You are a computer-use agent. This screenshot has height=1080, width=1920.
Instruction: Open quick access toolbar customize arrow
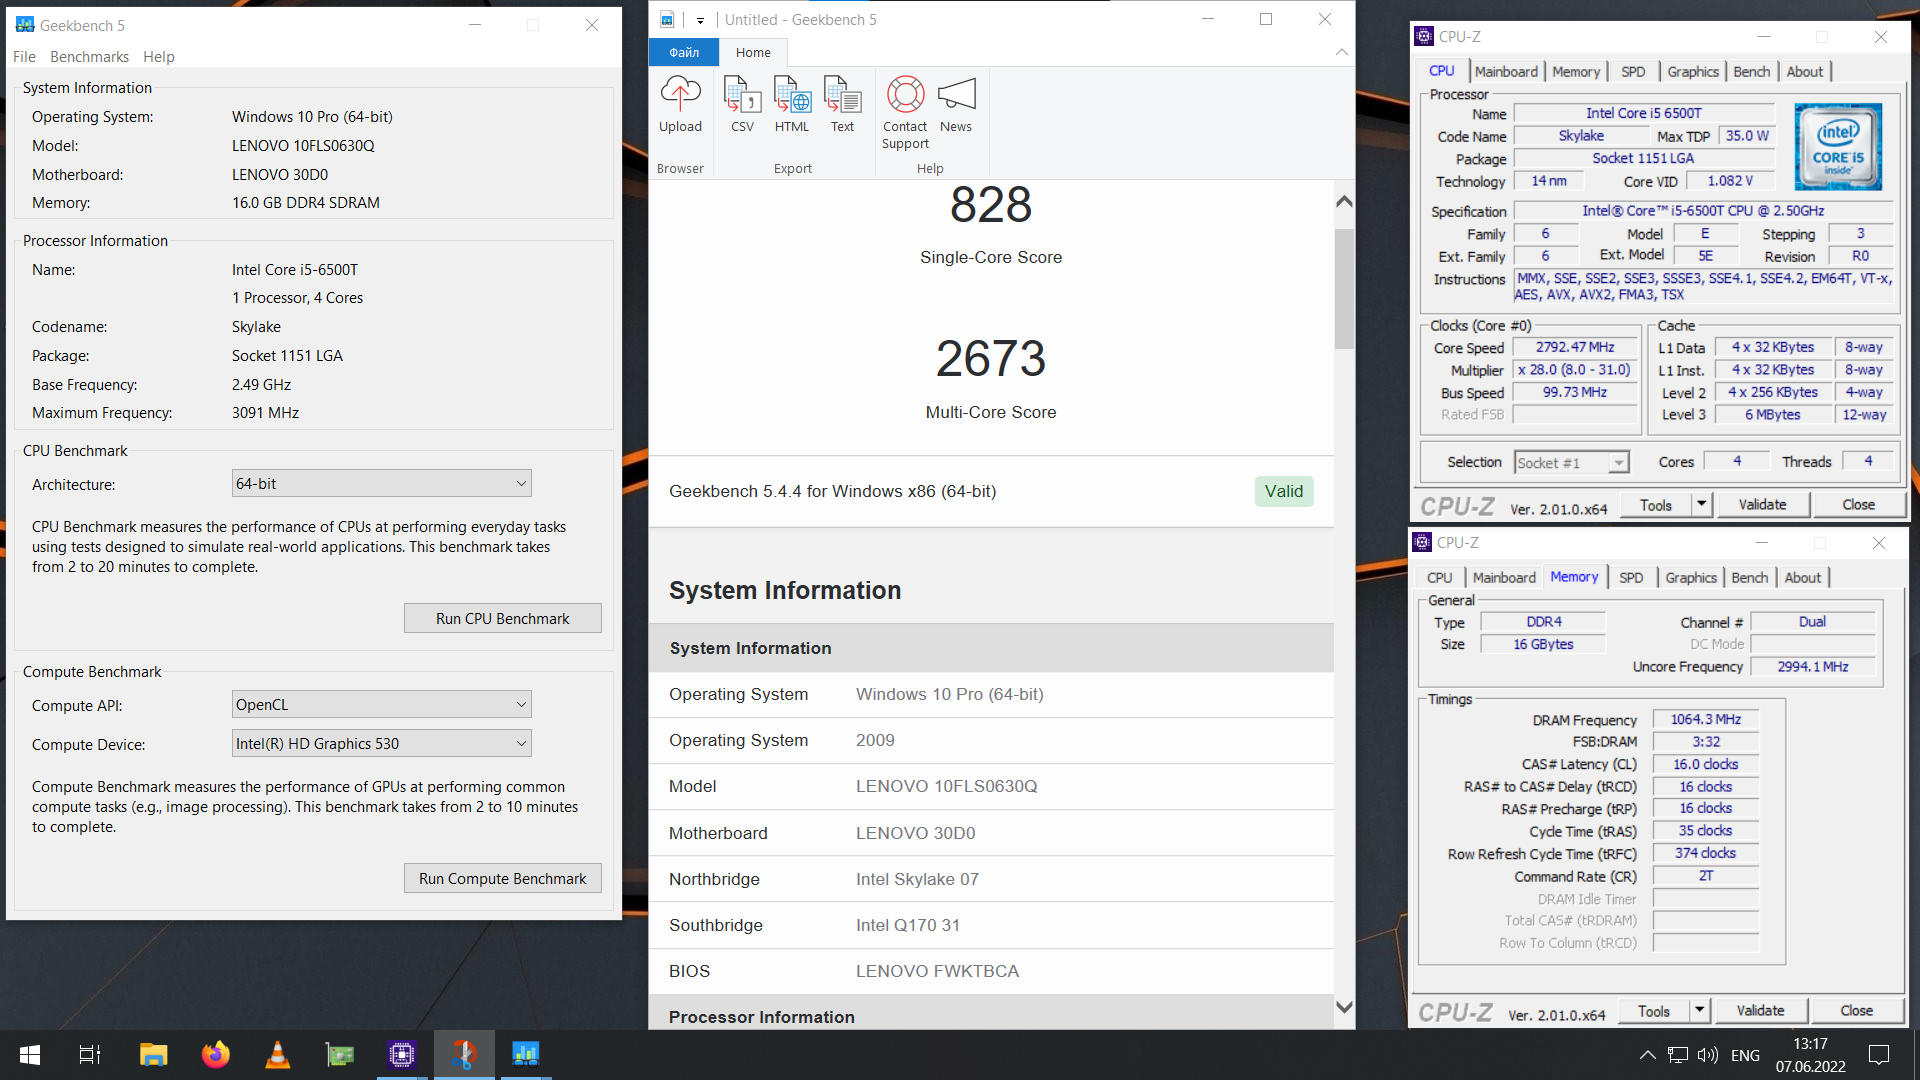pos(700,20)
